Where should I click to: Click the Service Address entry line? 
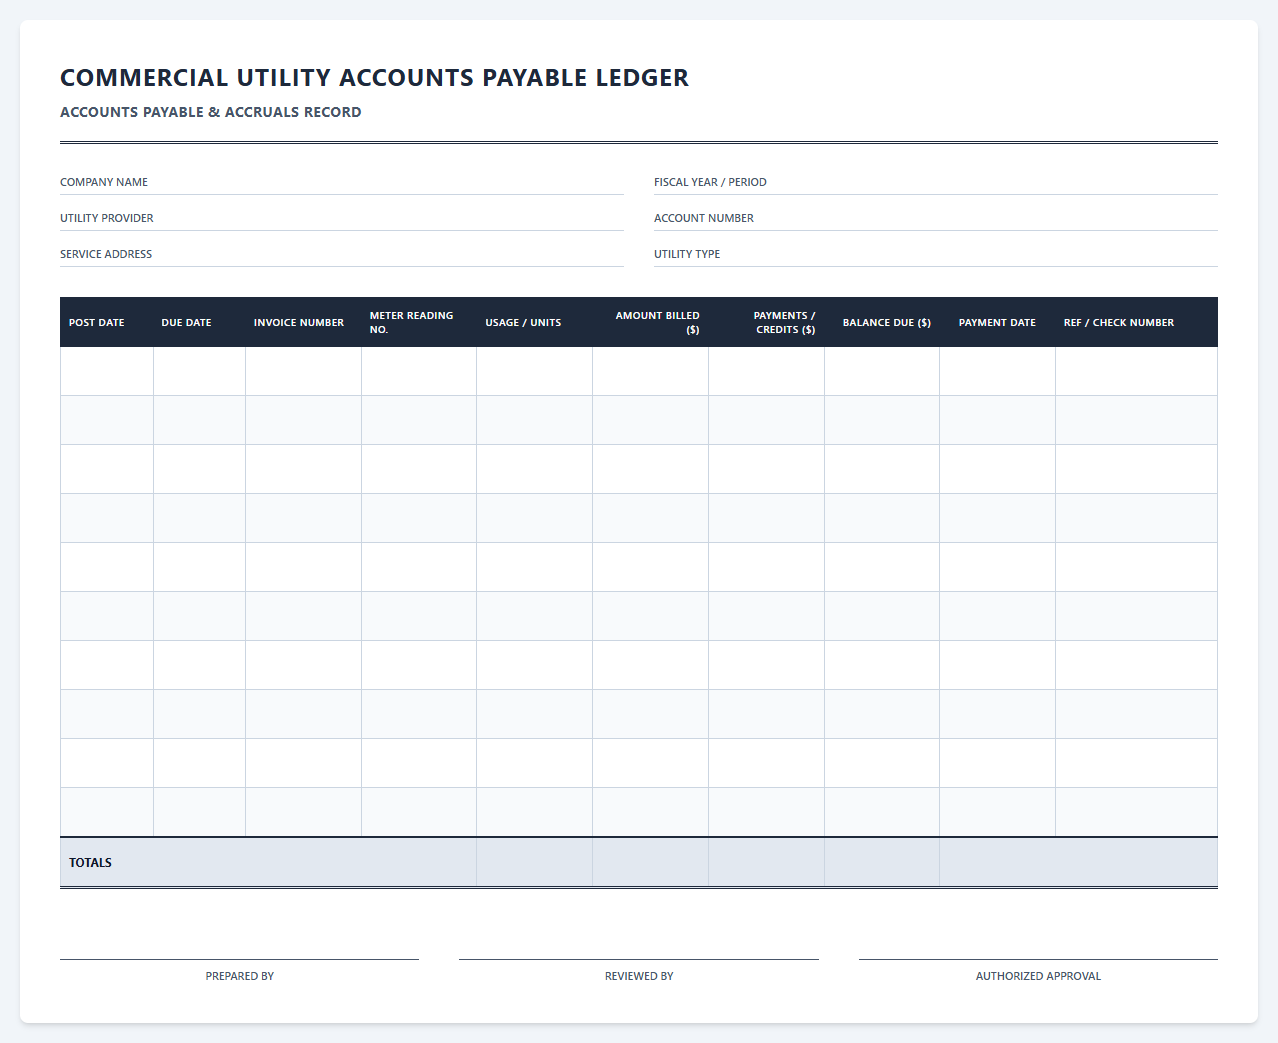(x=342, y=254)
